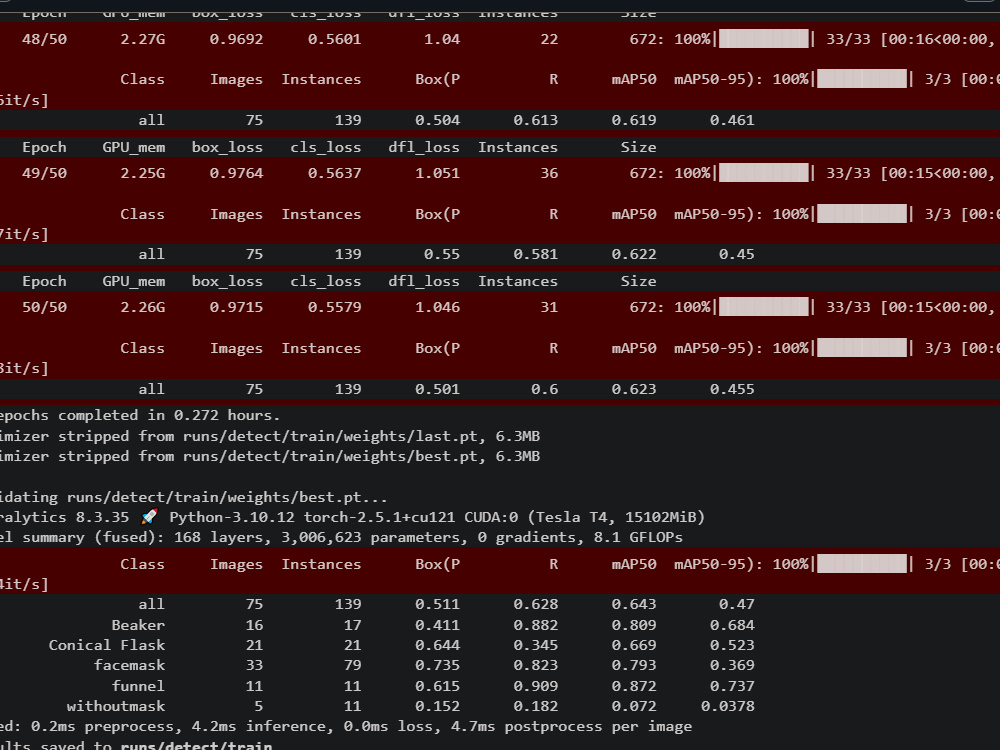Select dfl_loss value '1.04'

[442, 39]
